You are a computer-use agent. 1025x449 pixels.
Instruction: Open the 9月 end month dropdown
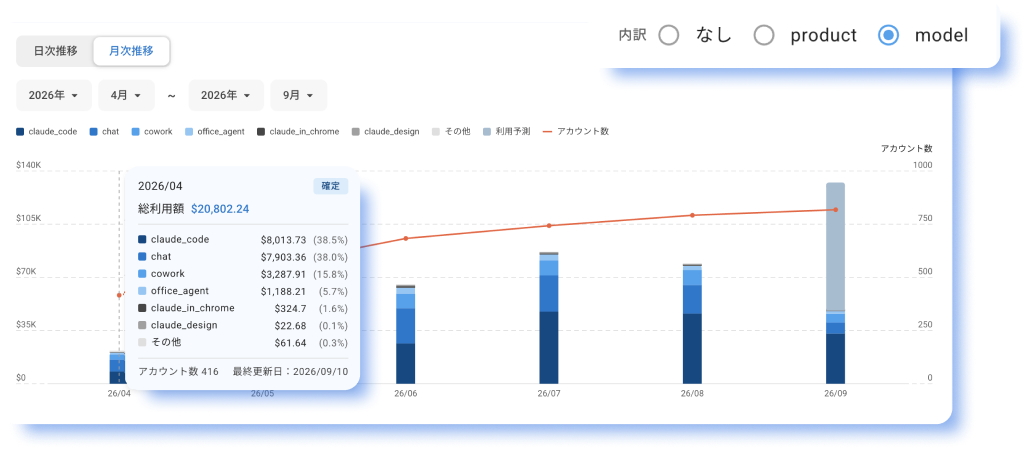(299, 95)
